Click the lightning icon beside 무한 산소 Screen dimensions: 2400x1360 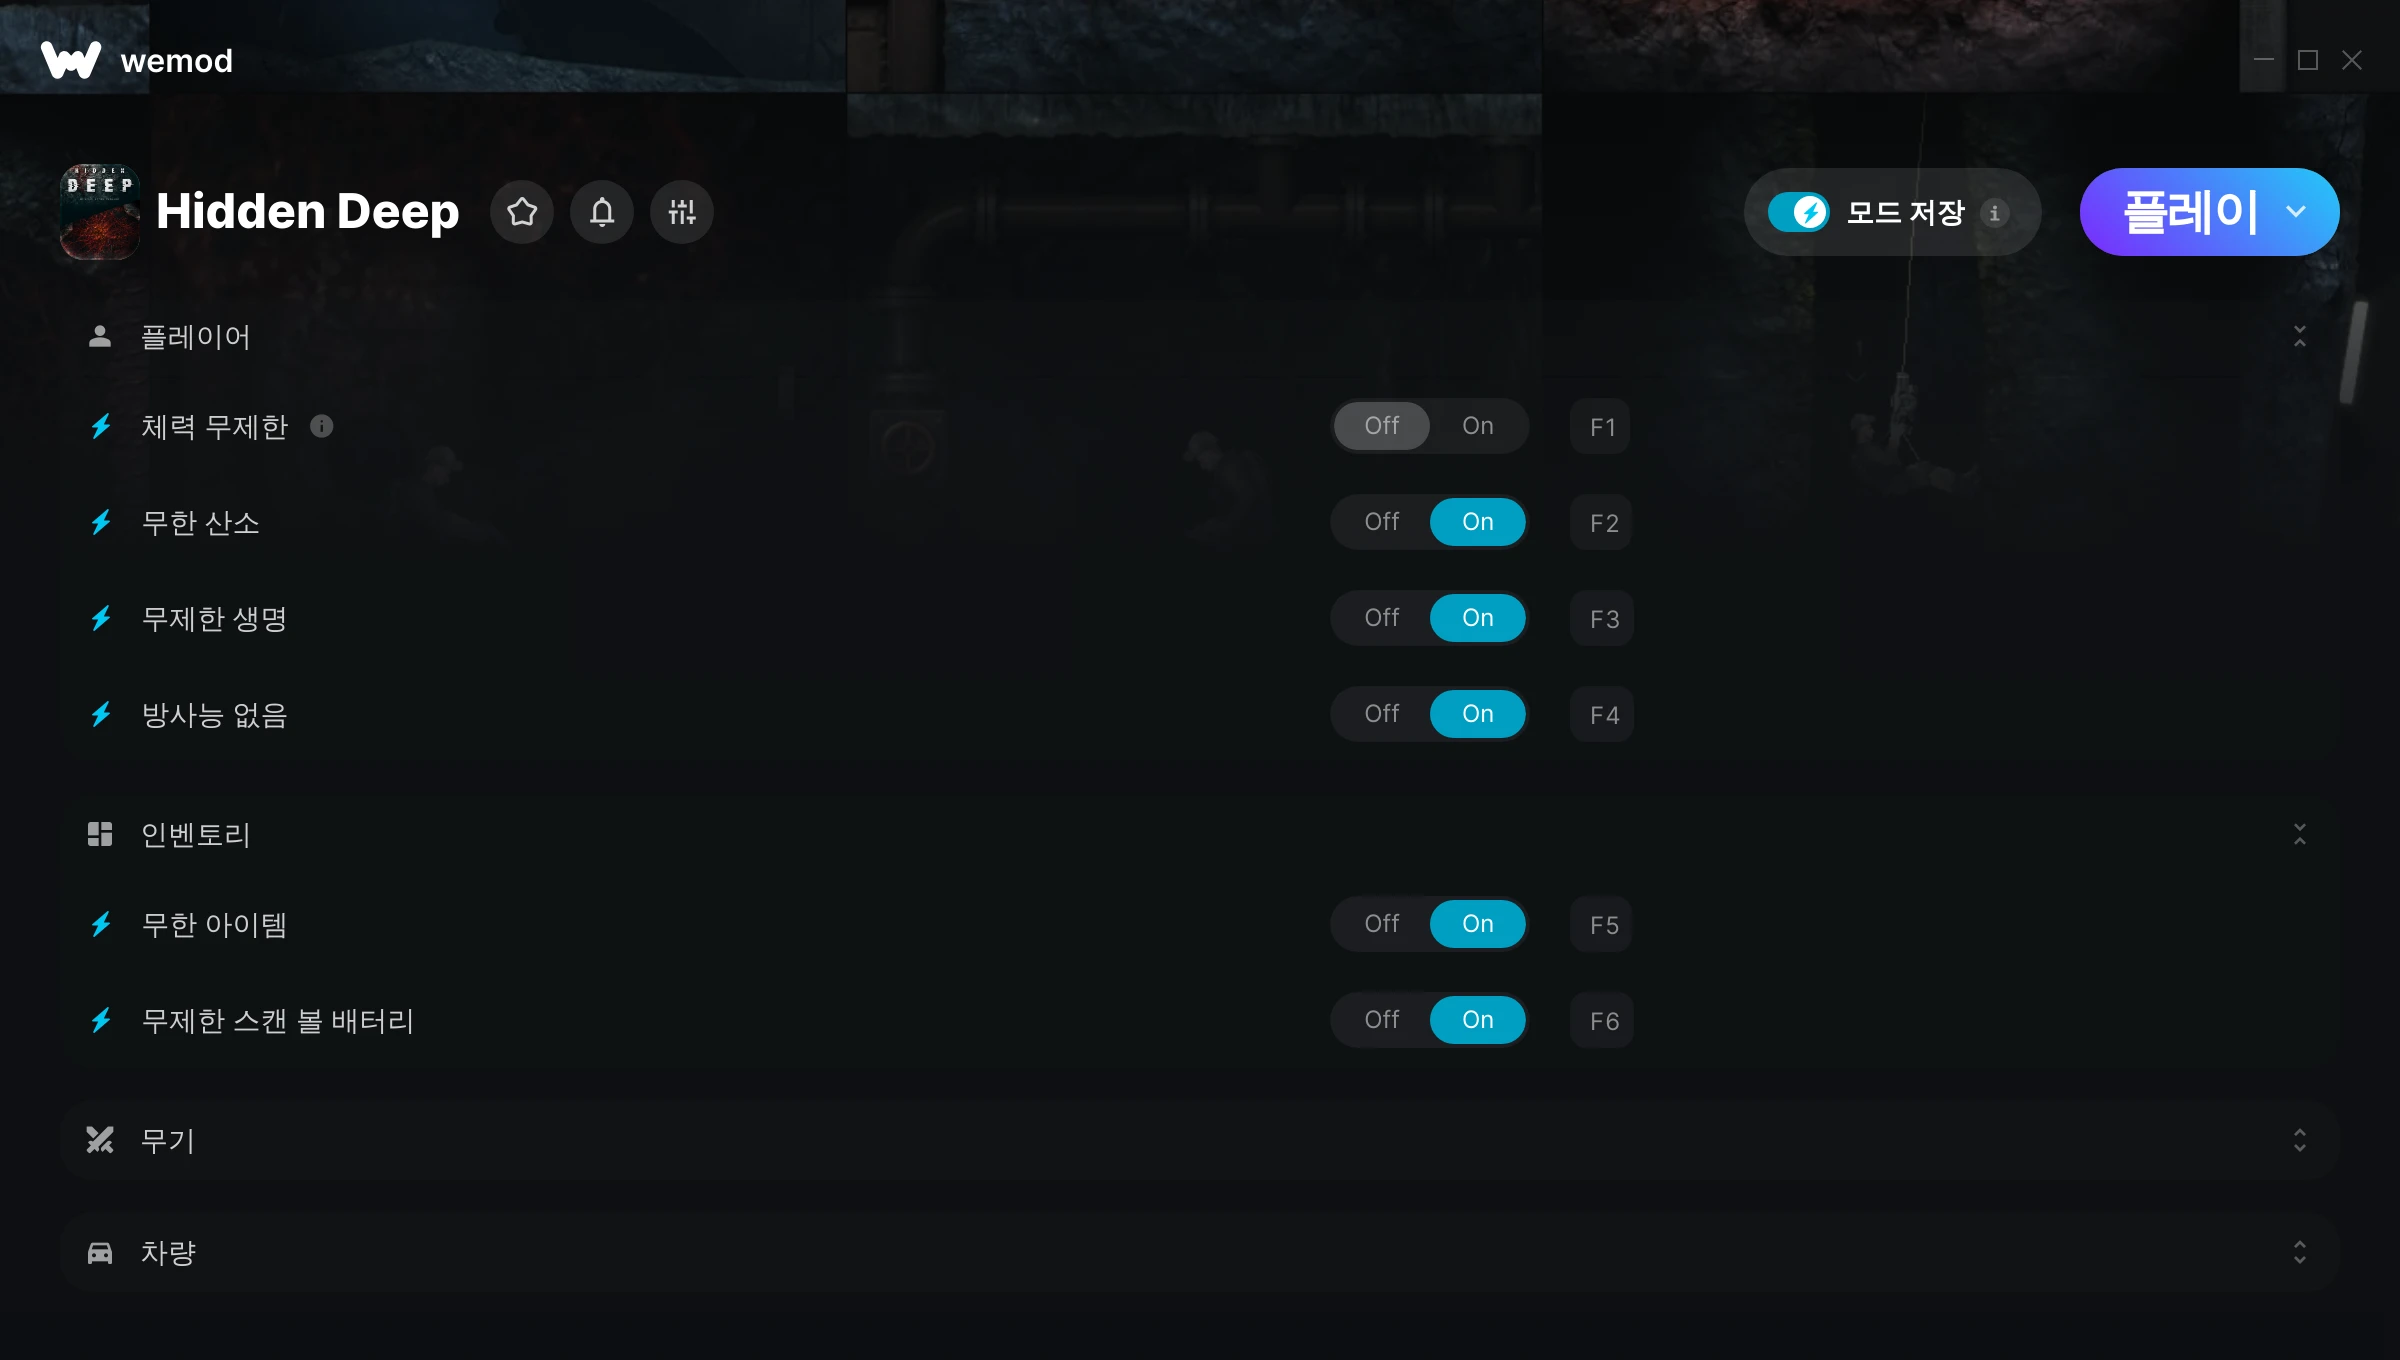pos(101,522)
